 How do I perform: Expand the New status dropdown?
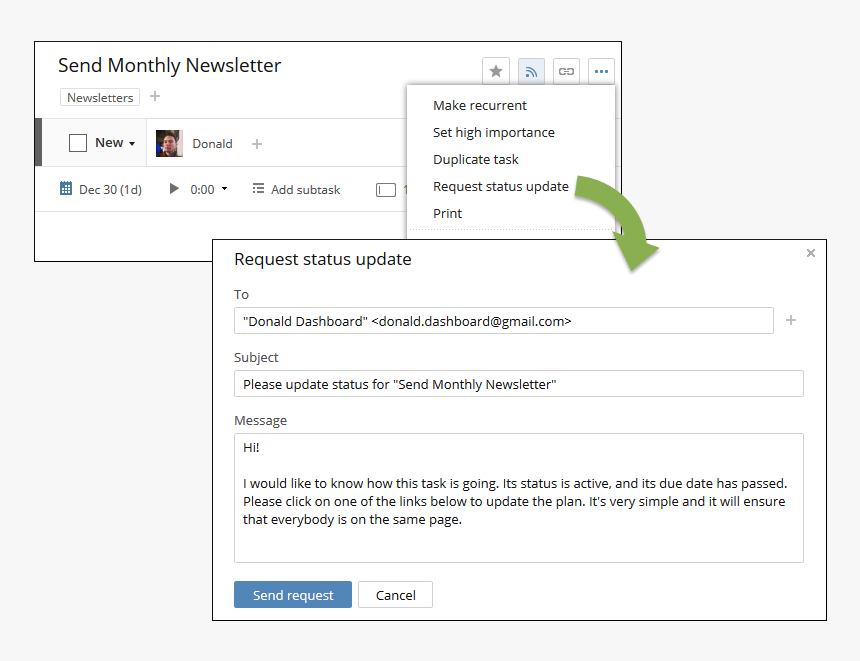pos(131,144)
